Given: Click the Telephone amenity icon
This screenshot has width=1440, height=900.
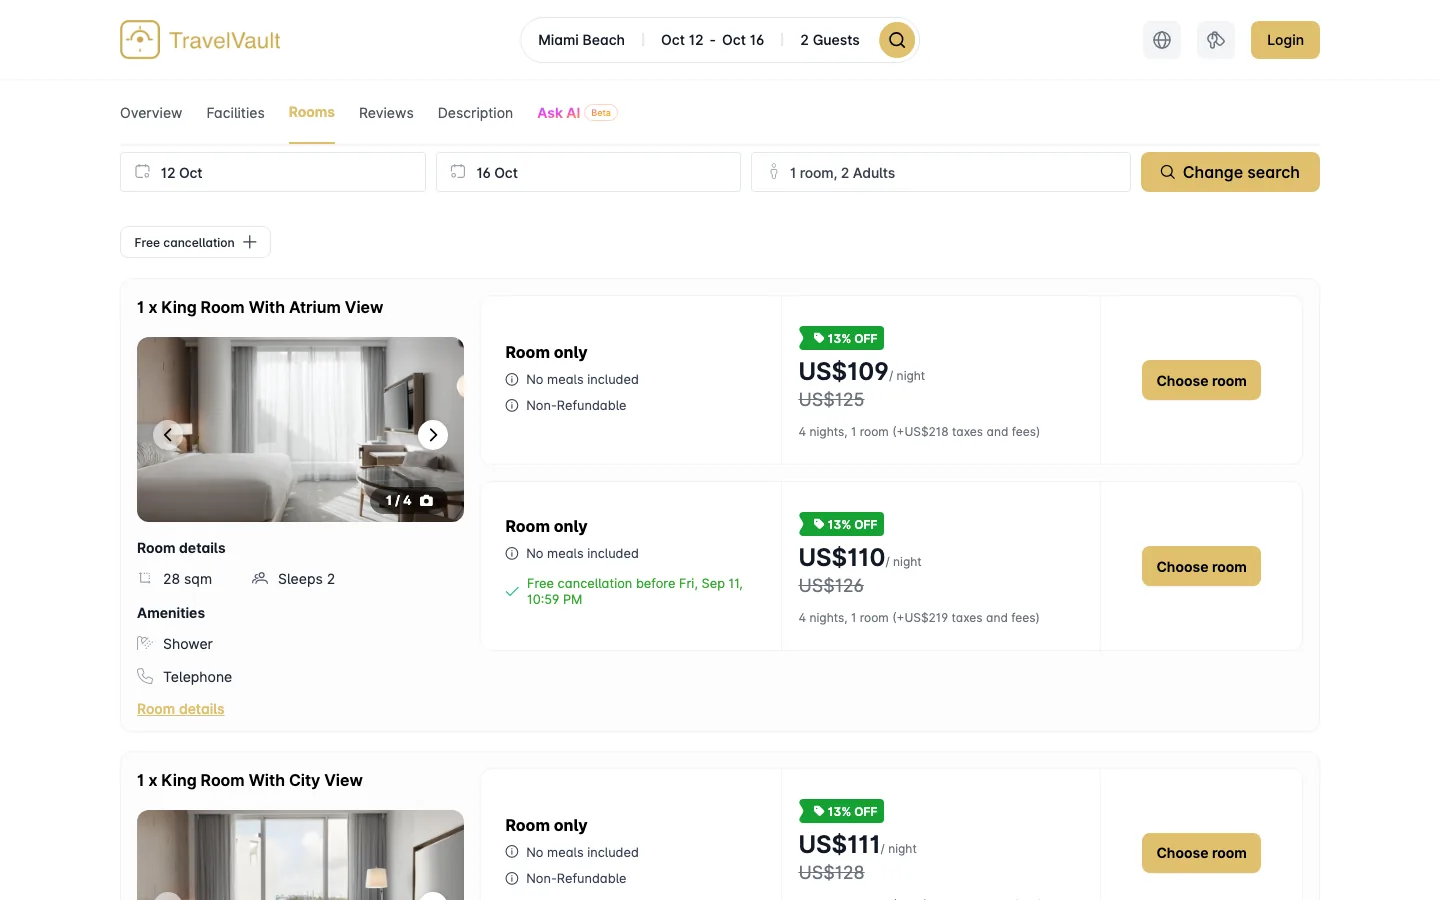Looking at the screenshot, I should [x=145, y=676].
